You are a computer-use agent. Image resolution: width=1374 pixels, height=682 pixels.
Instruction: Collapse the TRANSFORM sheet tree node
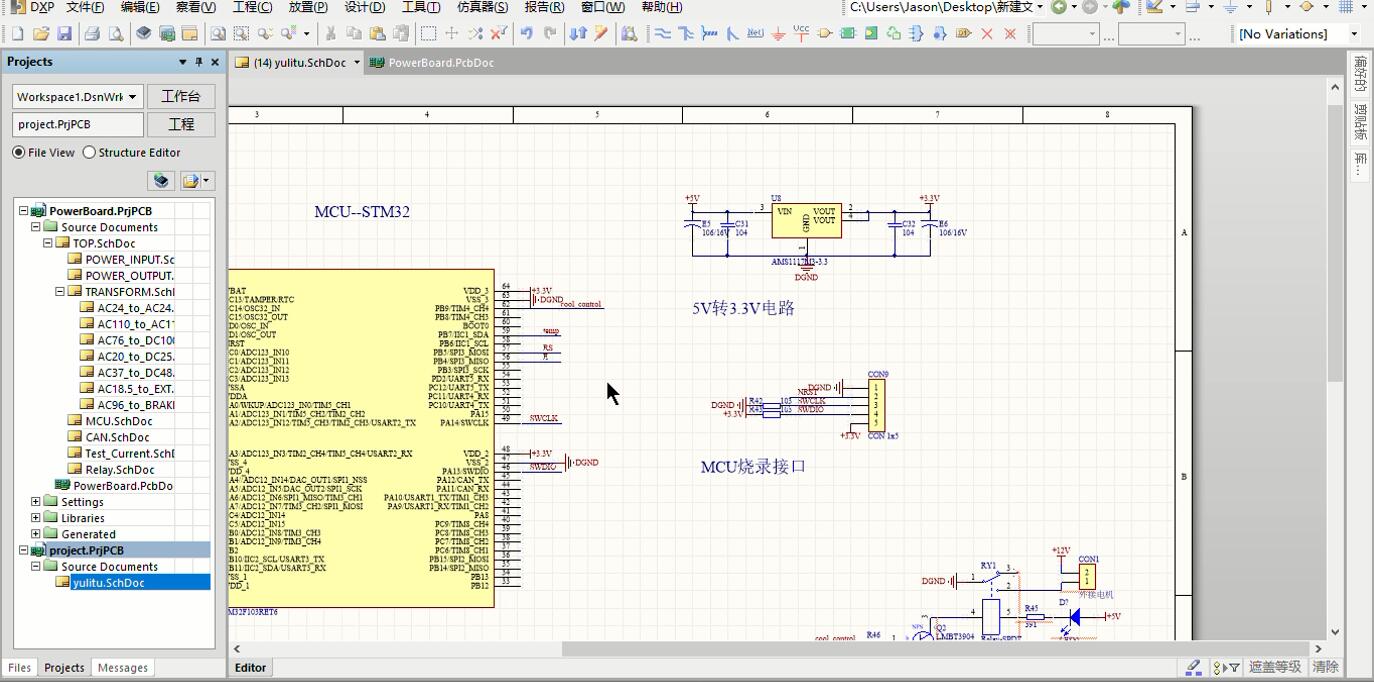(59, 292)
